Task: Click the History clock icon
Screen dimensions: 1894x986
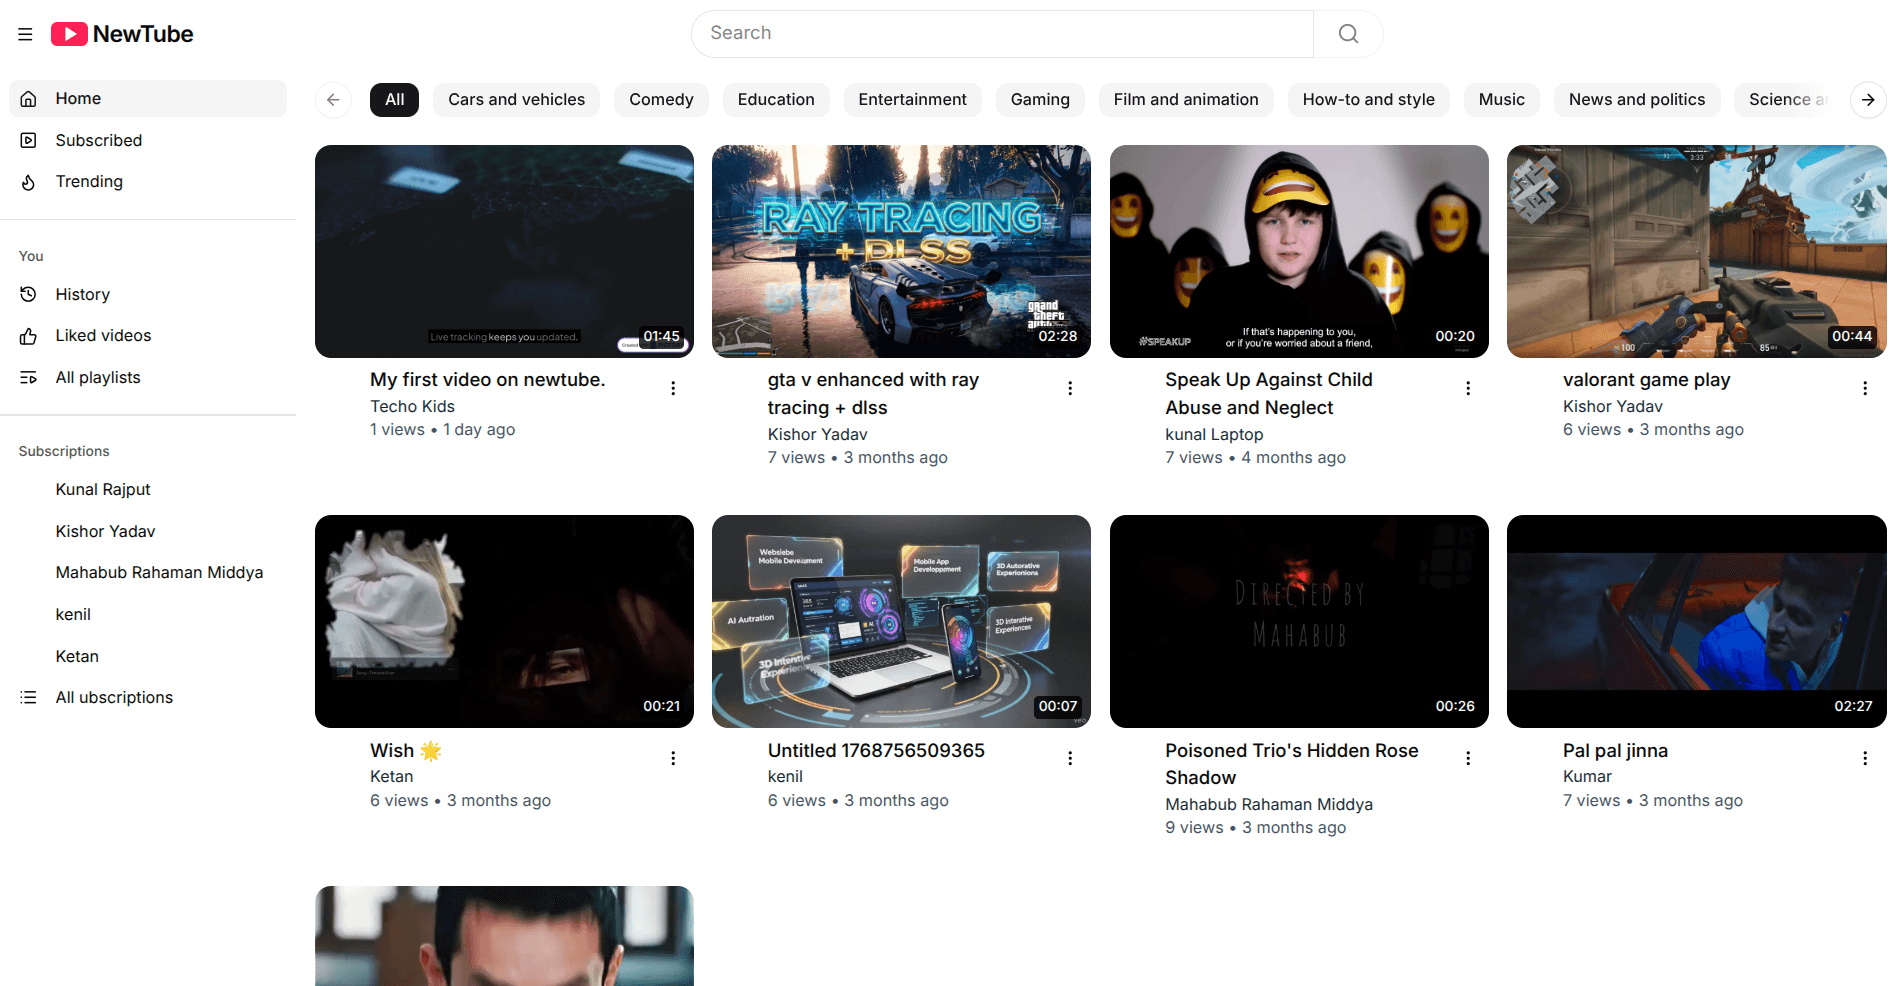Action: (29, 294)
